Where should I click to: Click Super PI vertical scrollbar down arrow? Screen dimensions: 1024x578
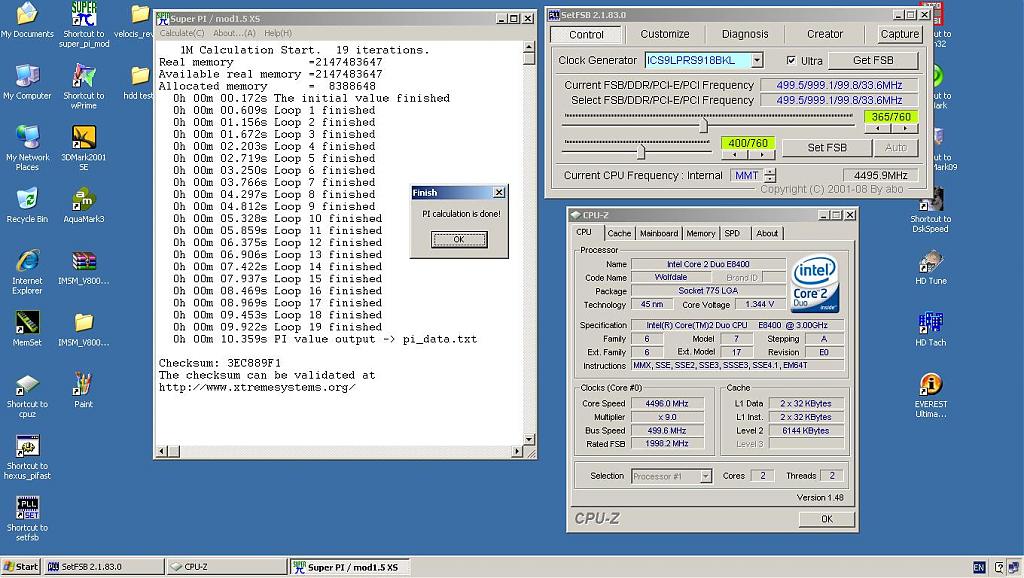coord(529,440)
